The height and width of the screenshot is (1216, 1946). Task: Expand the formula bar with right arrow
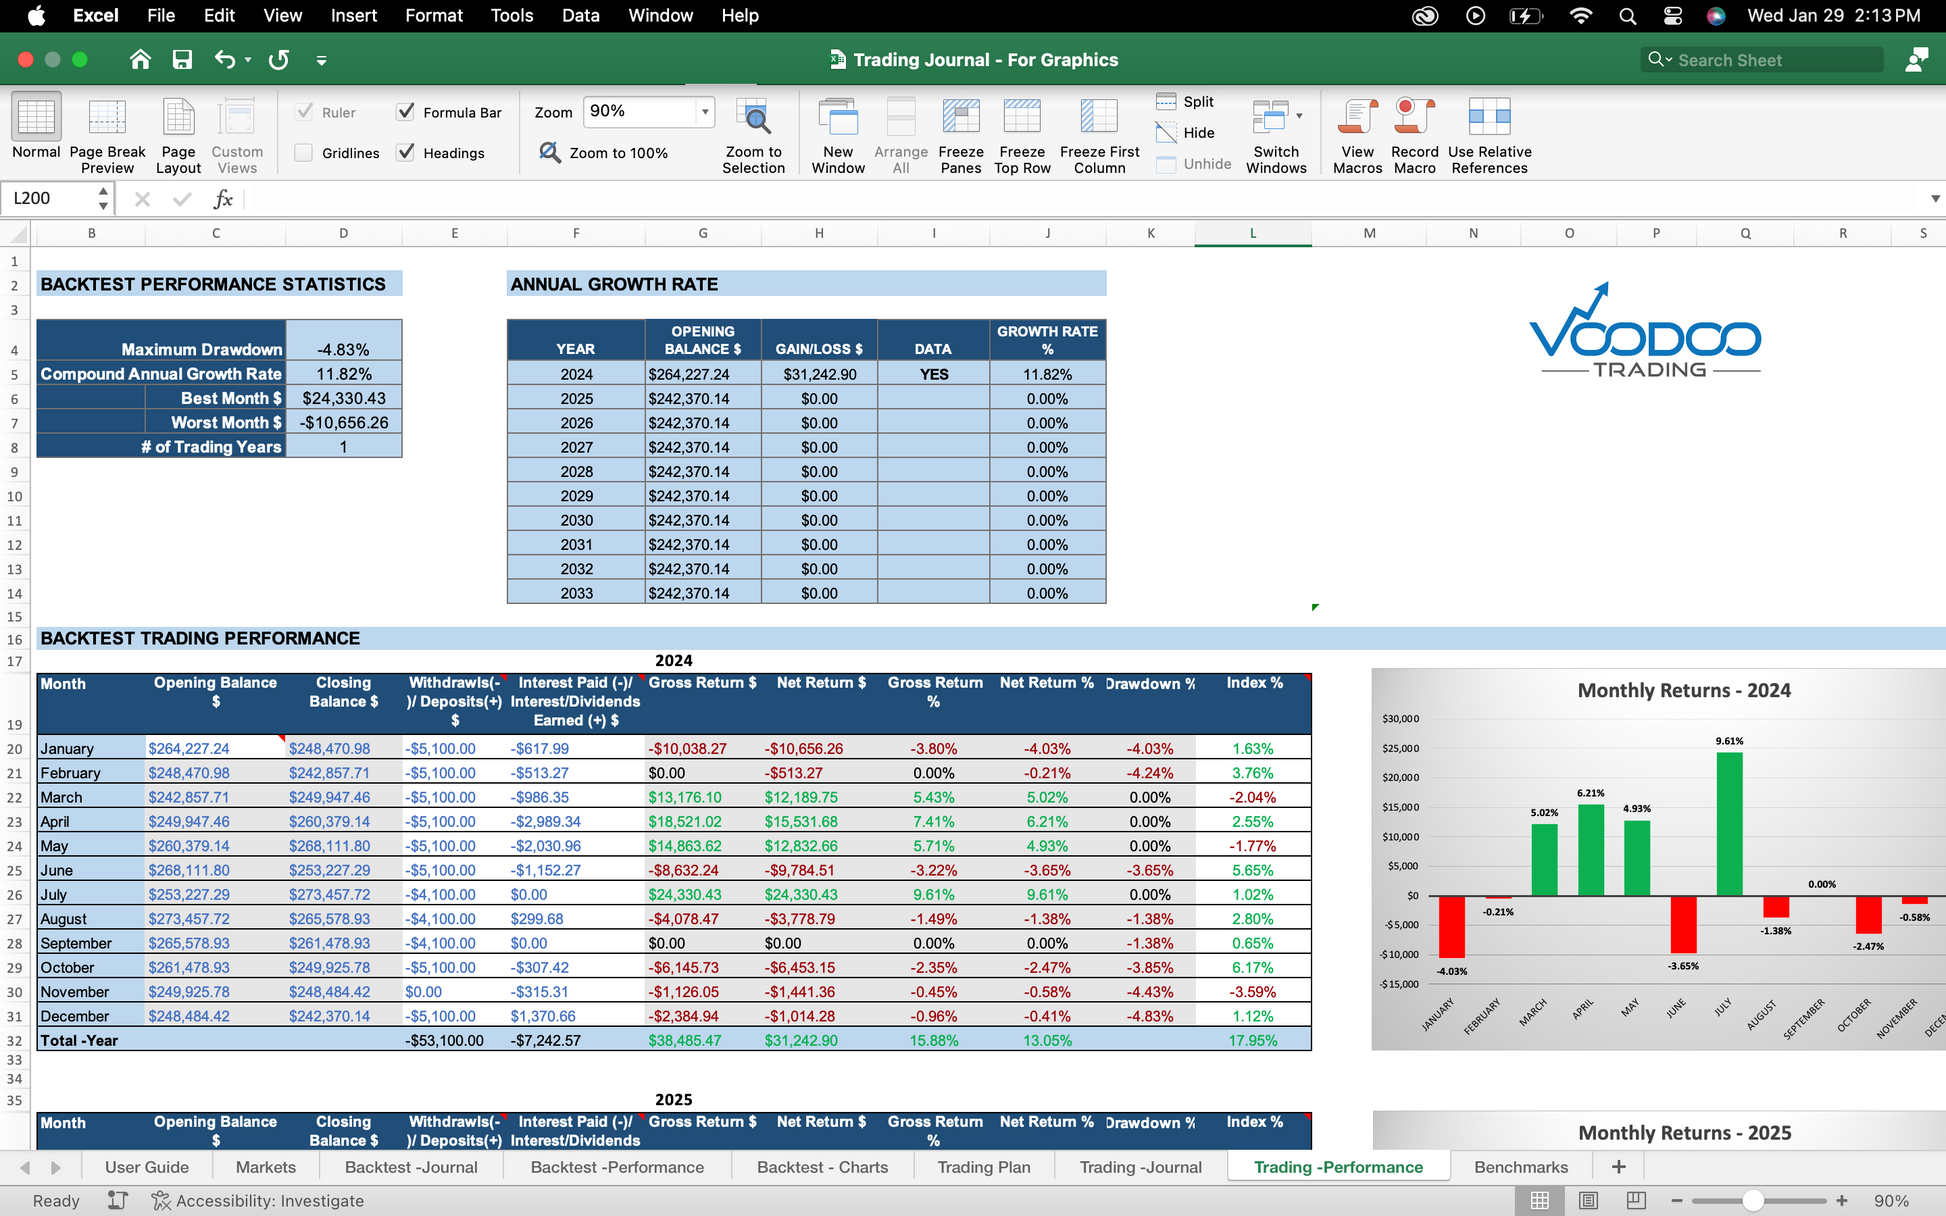pos(1934,198)
